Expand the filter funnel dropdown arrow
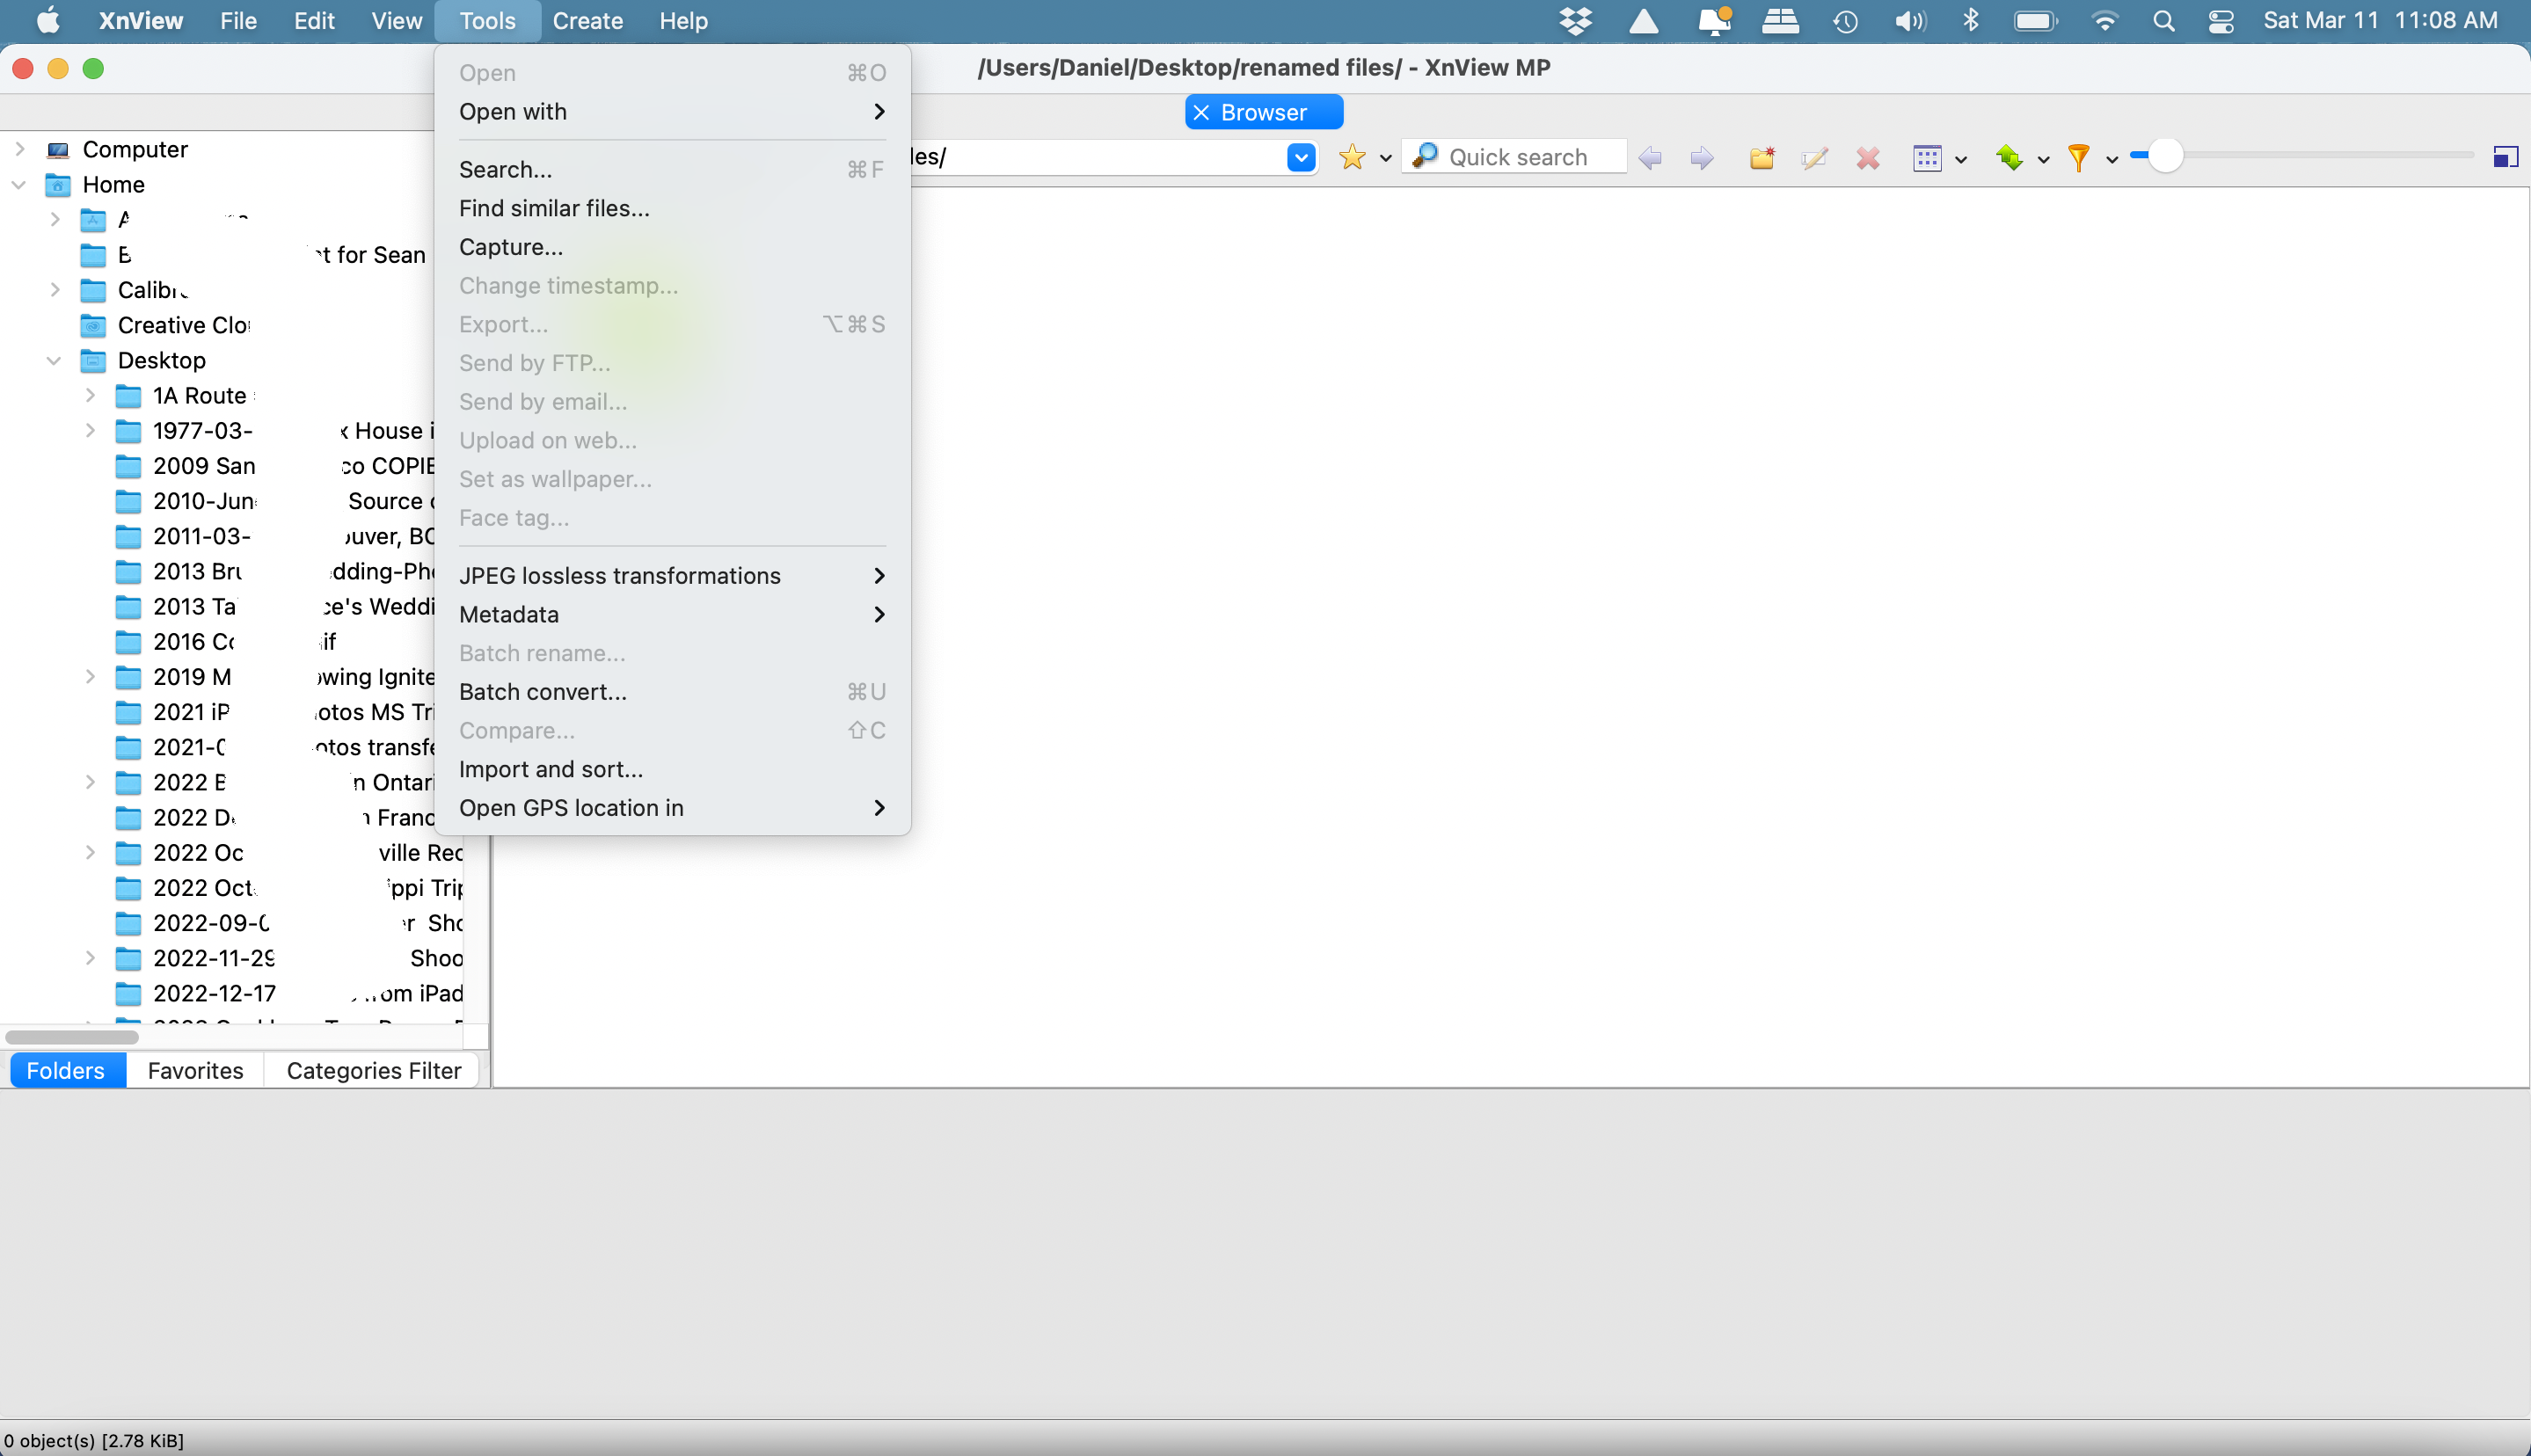This screenshot has width=2531, height=1456. coord(2111,159)
